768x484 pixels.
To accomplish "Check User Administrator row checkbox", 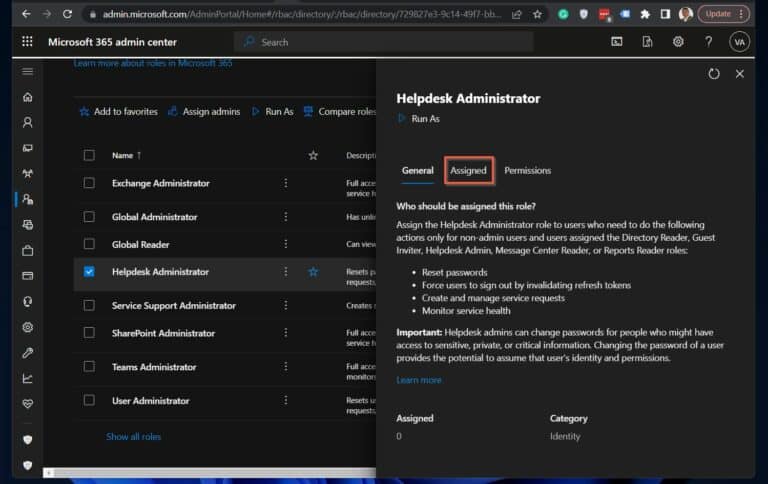I will (x=89, y=400).
